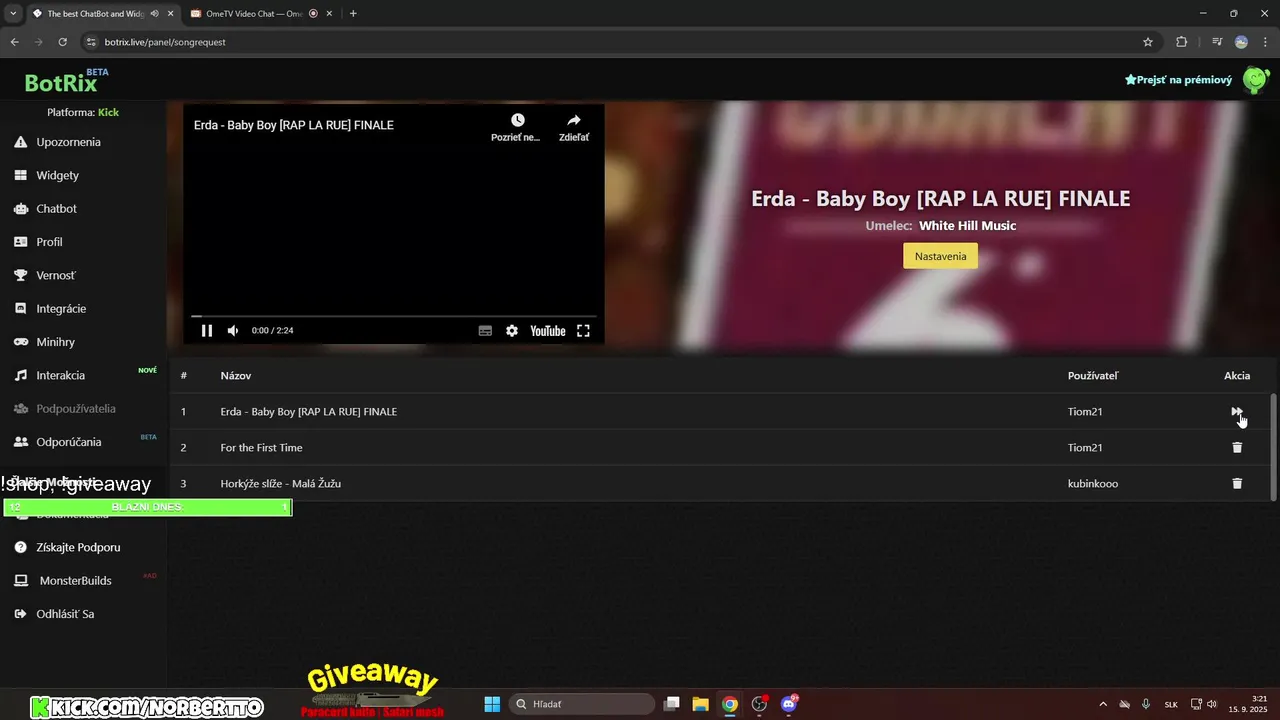Select the For the First Time row title
Image resolution: width=1280 pixels, height=720 pixels.
(x=261, y=448)
